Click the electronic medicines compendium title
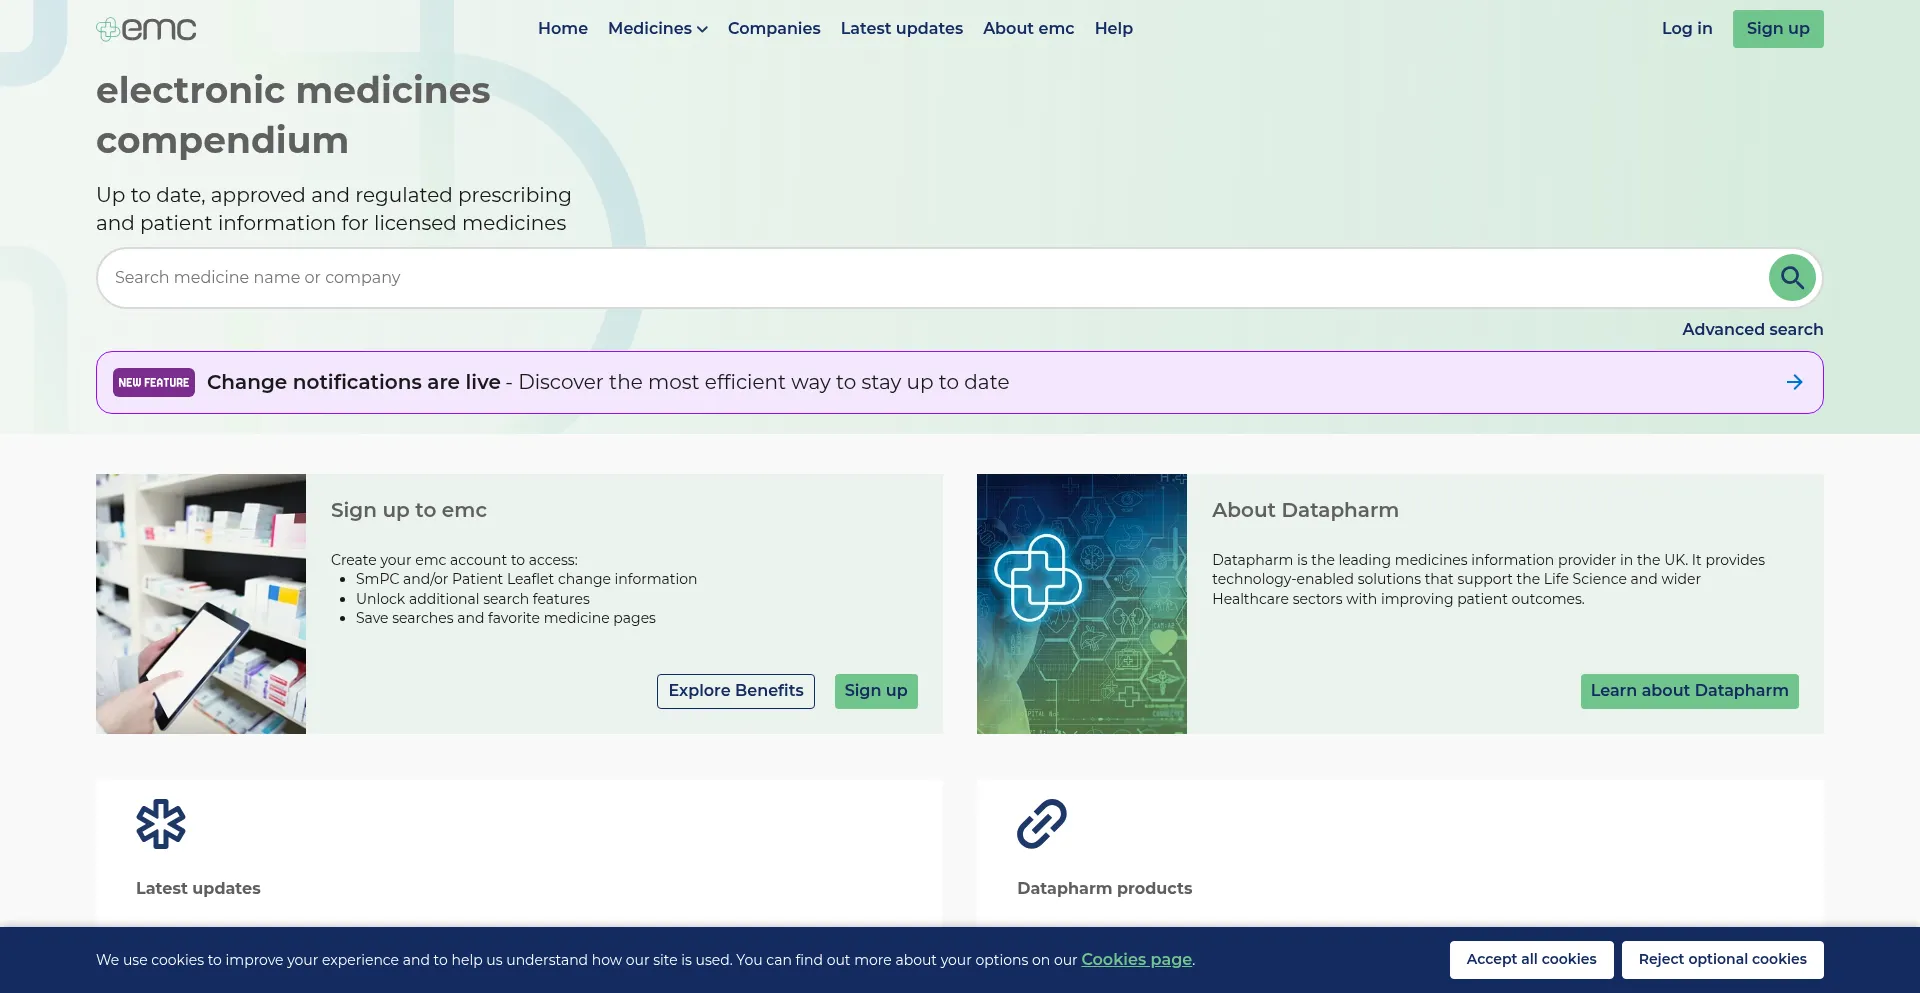The height and width of the screenshot is (993, 1920). (293, 115)
